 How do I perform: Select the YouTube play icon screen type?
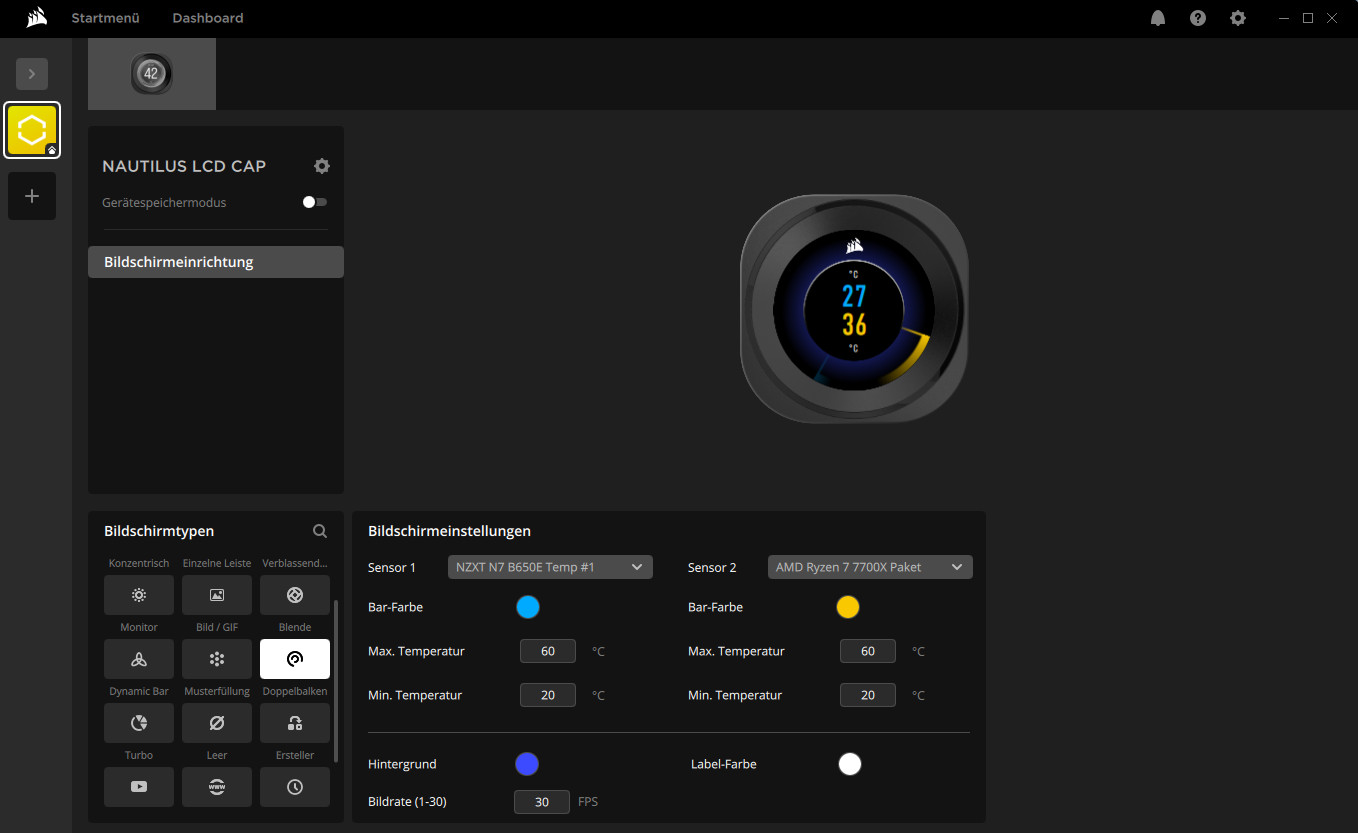pyautogui.click(x=139, y=787)
